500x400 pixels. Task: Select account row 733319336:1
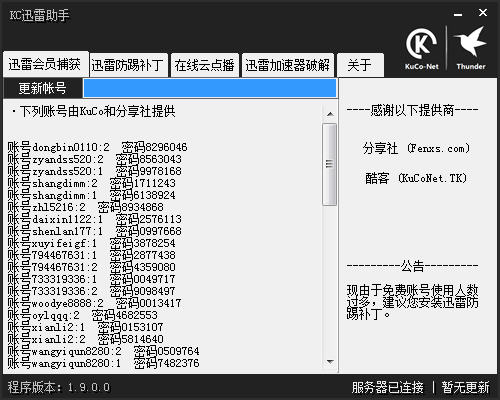pyautogui.click(x=92, y=279)
